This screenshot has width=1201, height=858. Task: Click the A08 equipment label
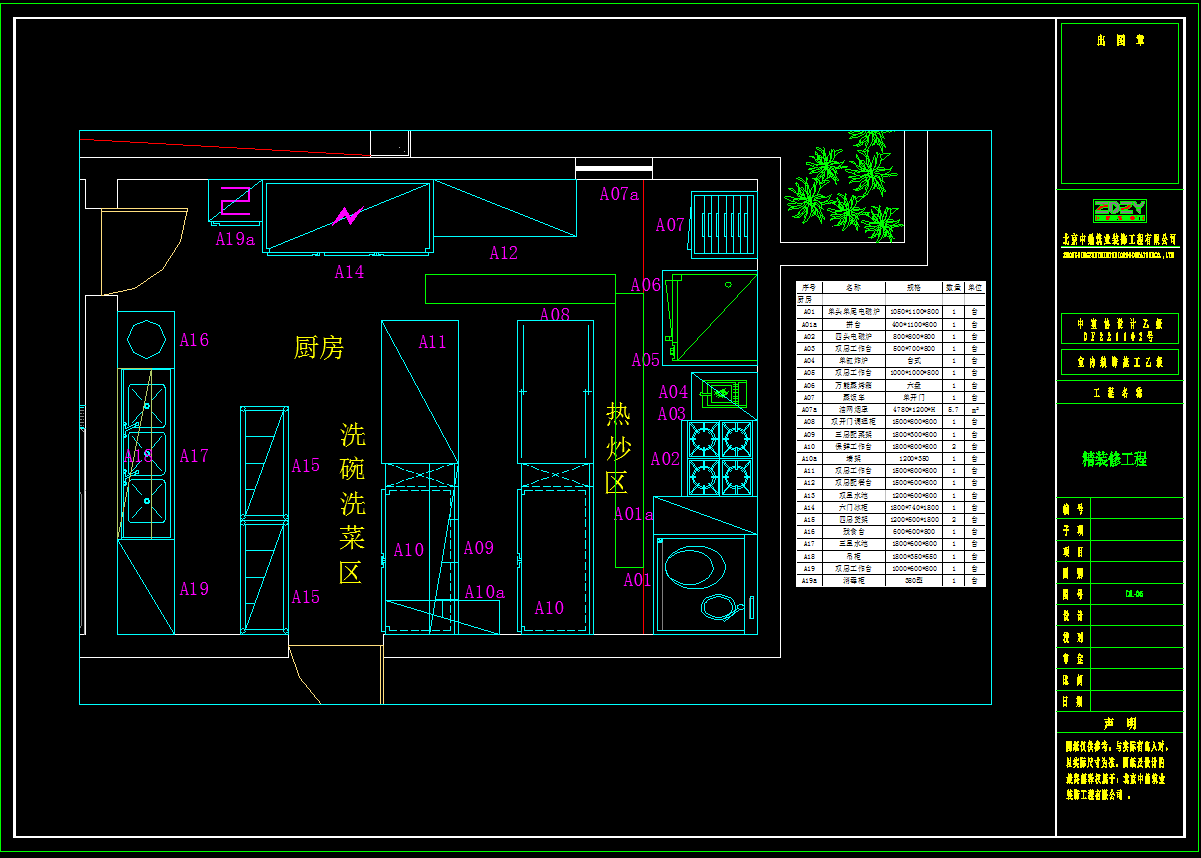555,315
